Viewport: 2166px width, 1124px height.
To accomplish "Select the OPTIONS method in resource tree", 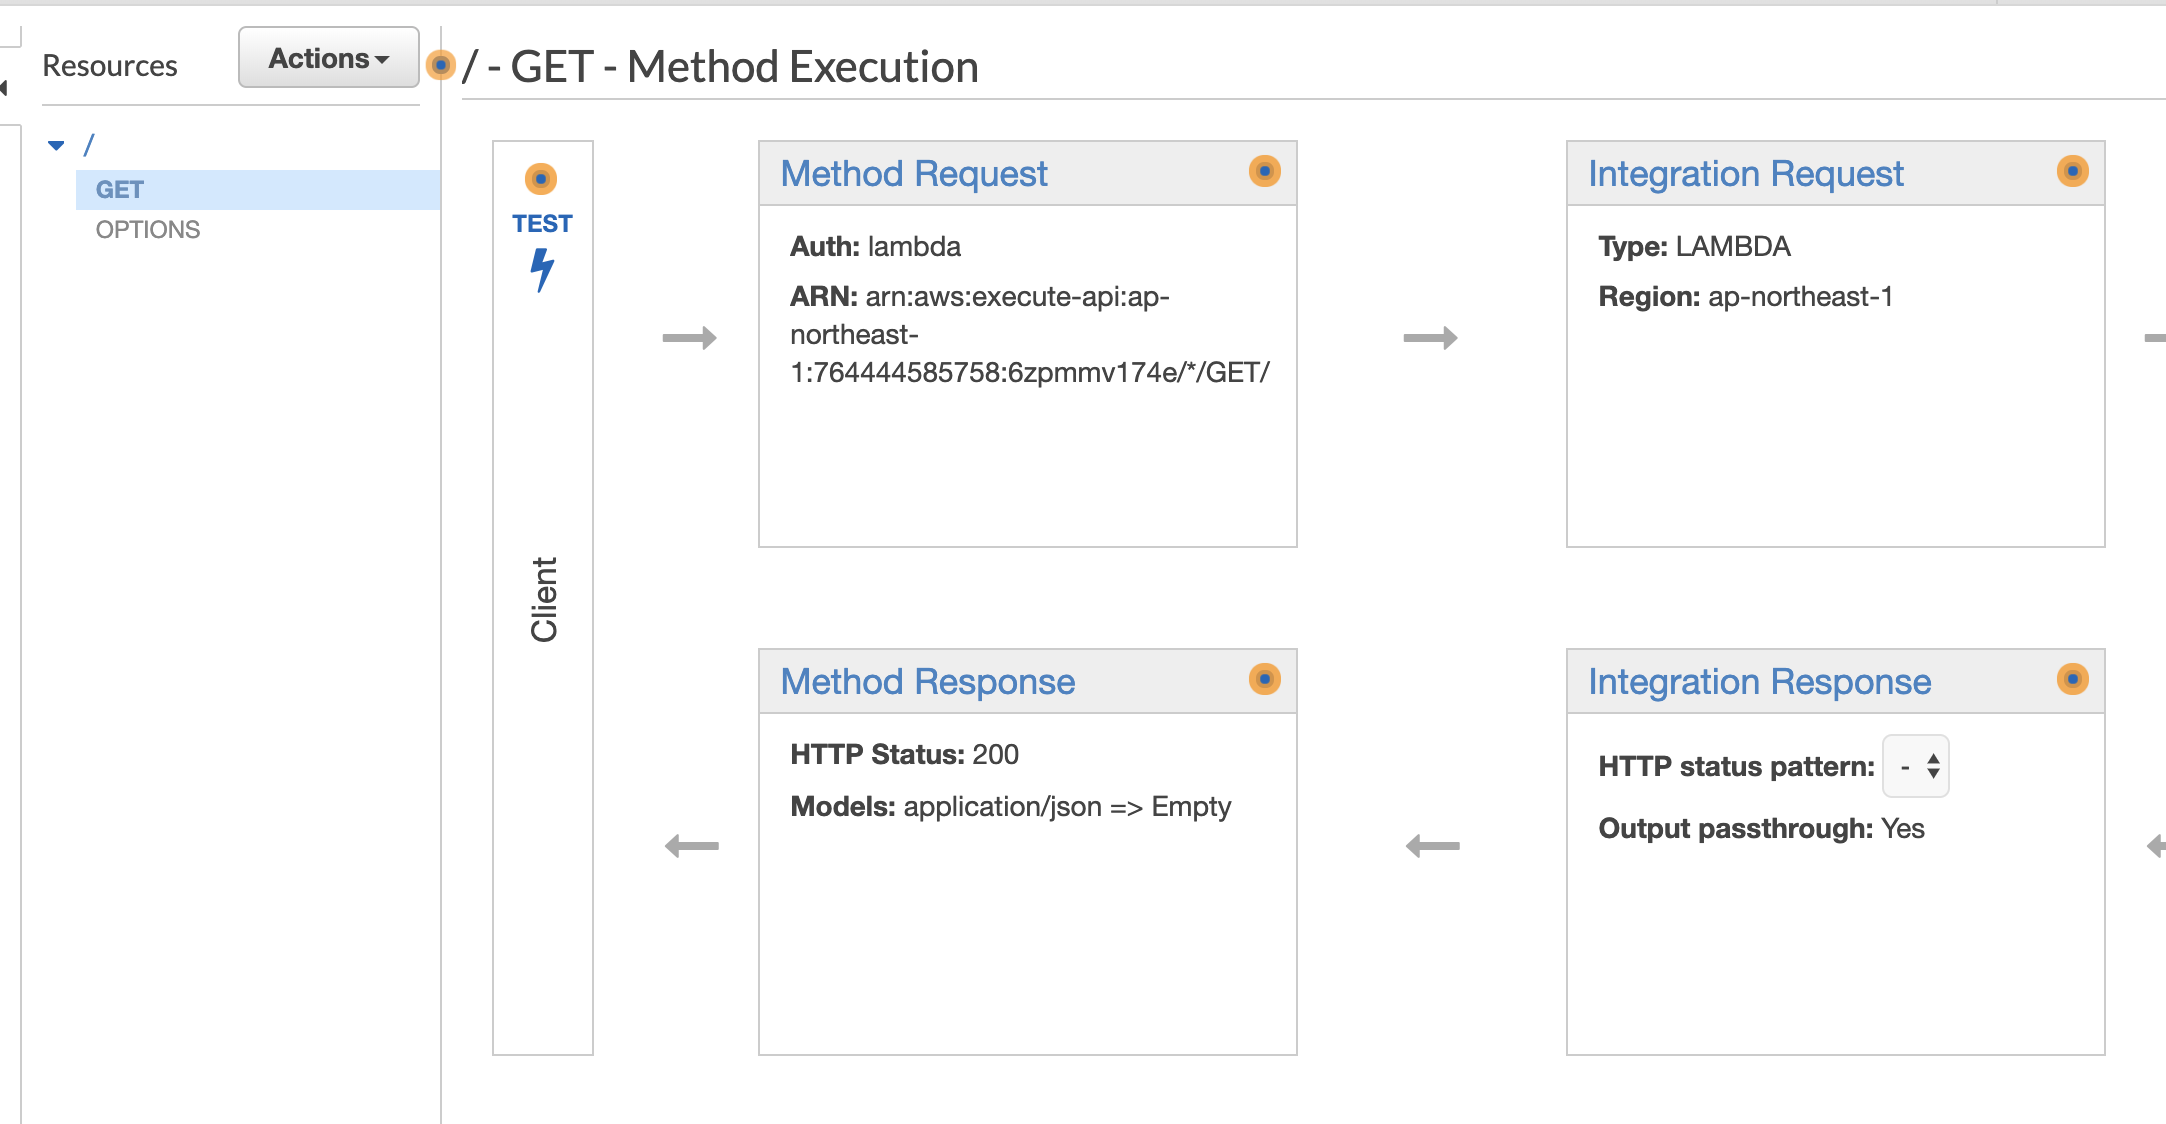I will [x=148, y=230].
